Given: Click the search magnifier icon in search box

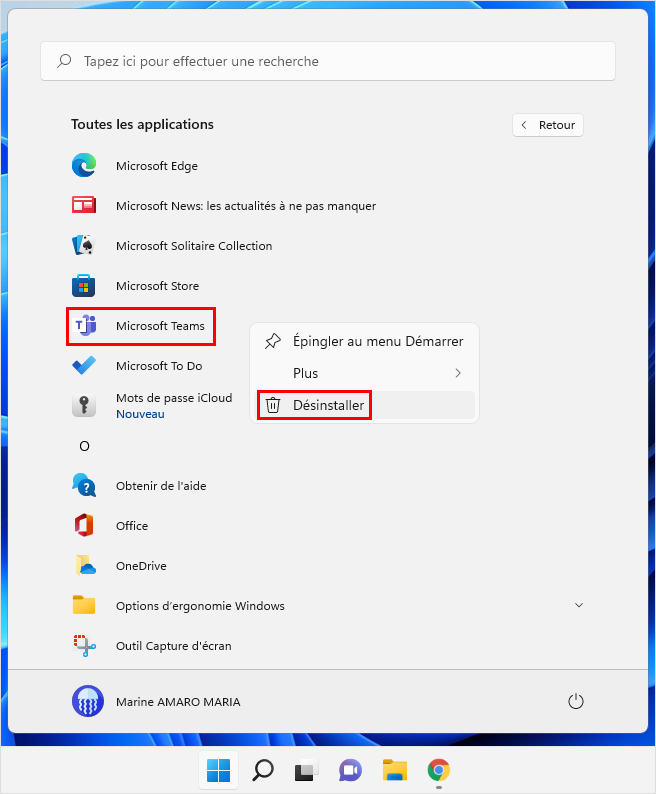Looking at the screenshot, I should (x=64, y=61).
